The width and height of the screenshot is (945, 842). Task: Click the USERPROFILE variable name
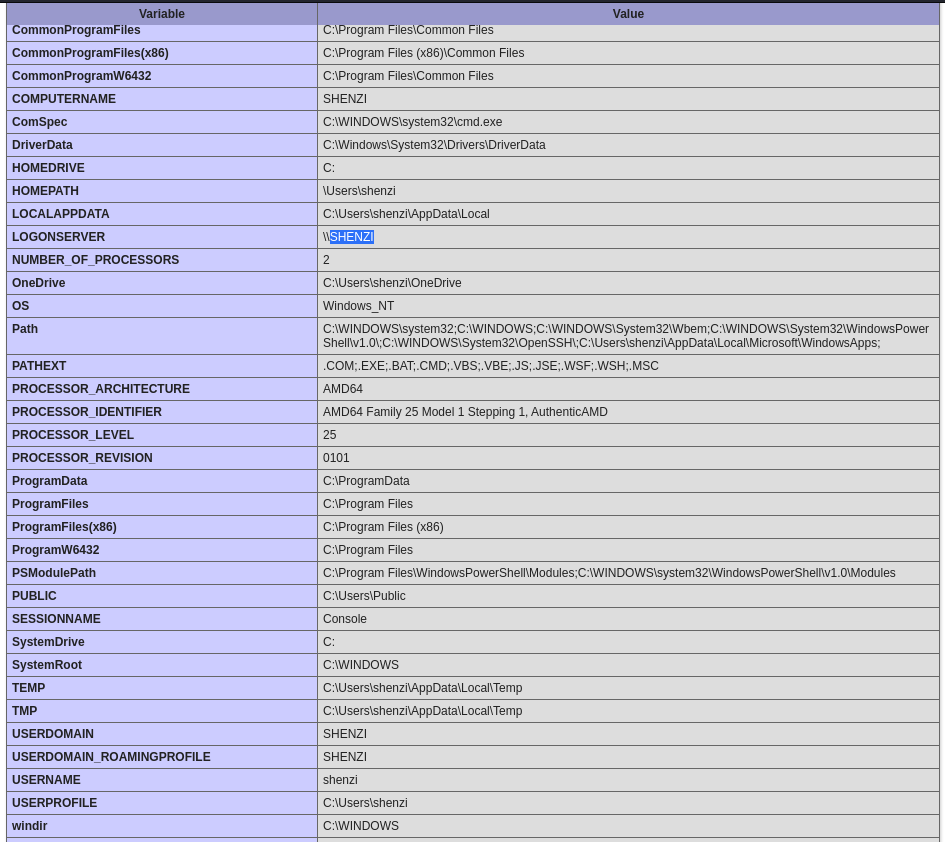pos(54,802)
